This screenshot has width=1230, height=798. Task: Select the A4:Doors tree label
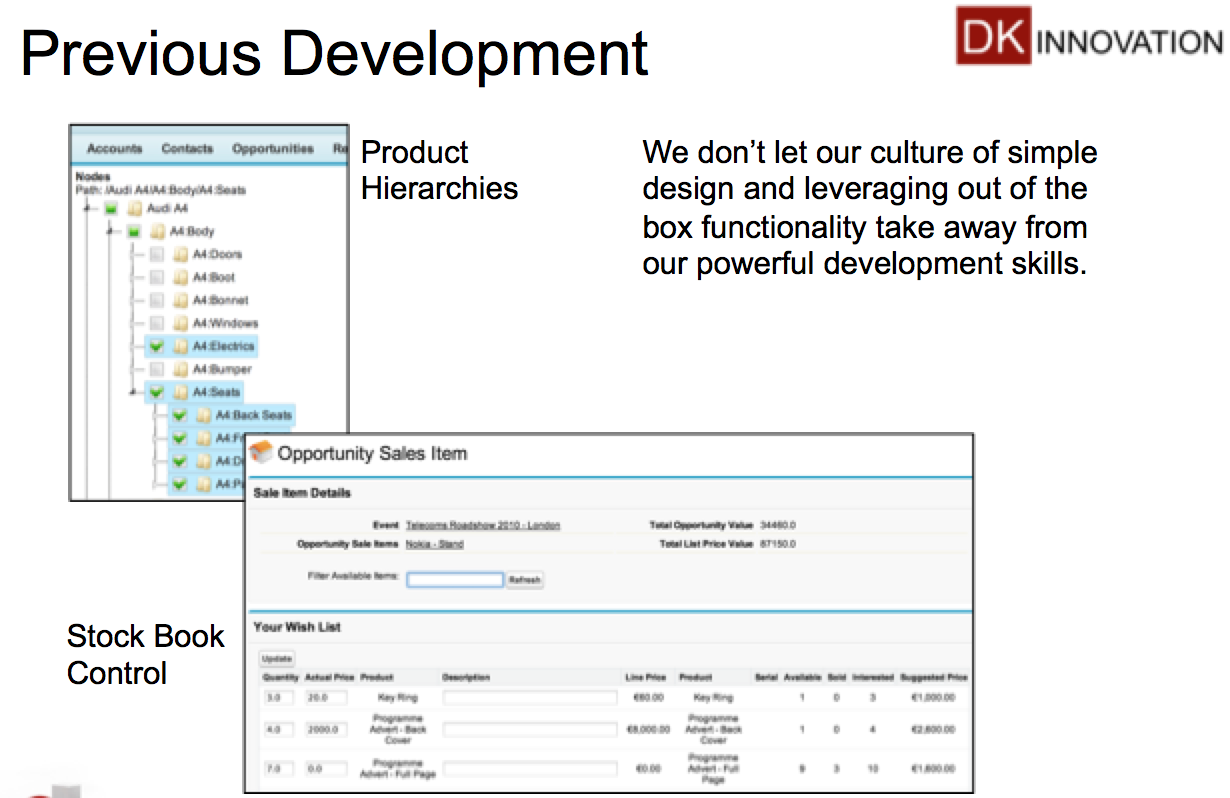(217, 255)
